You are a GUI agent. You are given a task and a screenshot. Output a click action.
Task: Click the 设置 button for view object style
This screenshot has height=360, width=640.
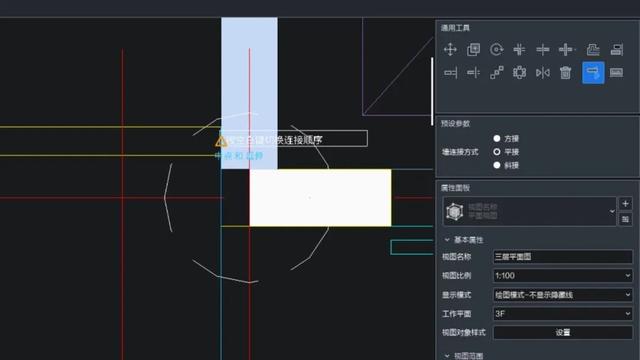pyautogui.click(x=563, y=333)
